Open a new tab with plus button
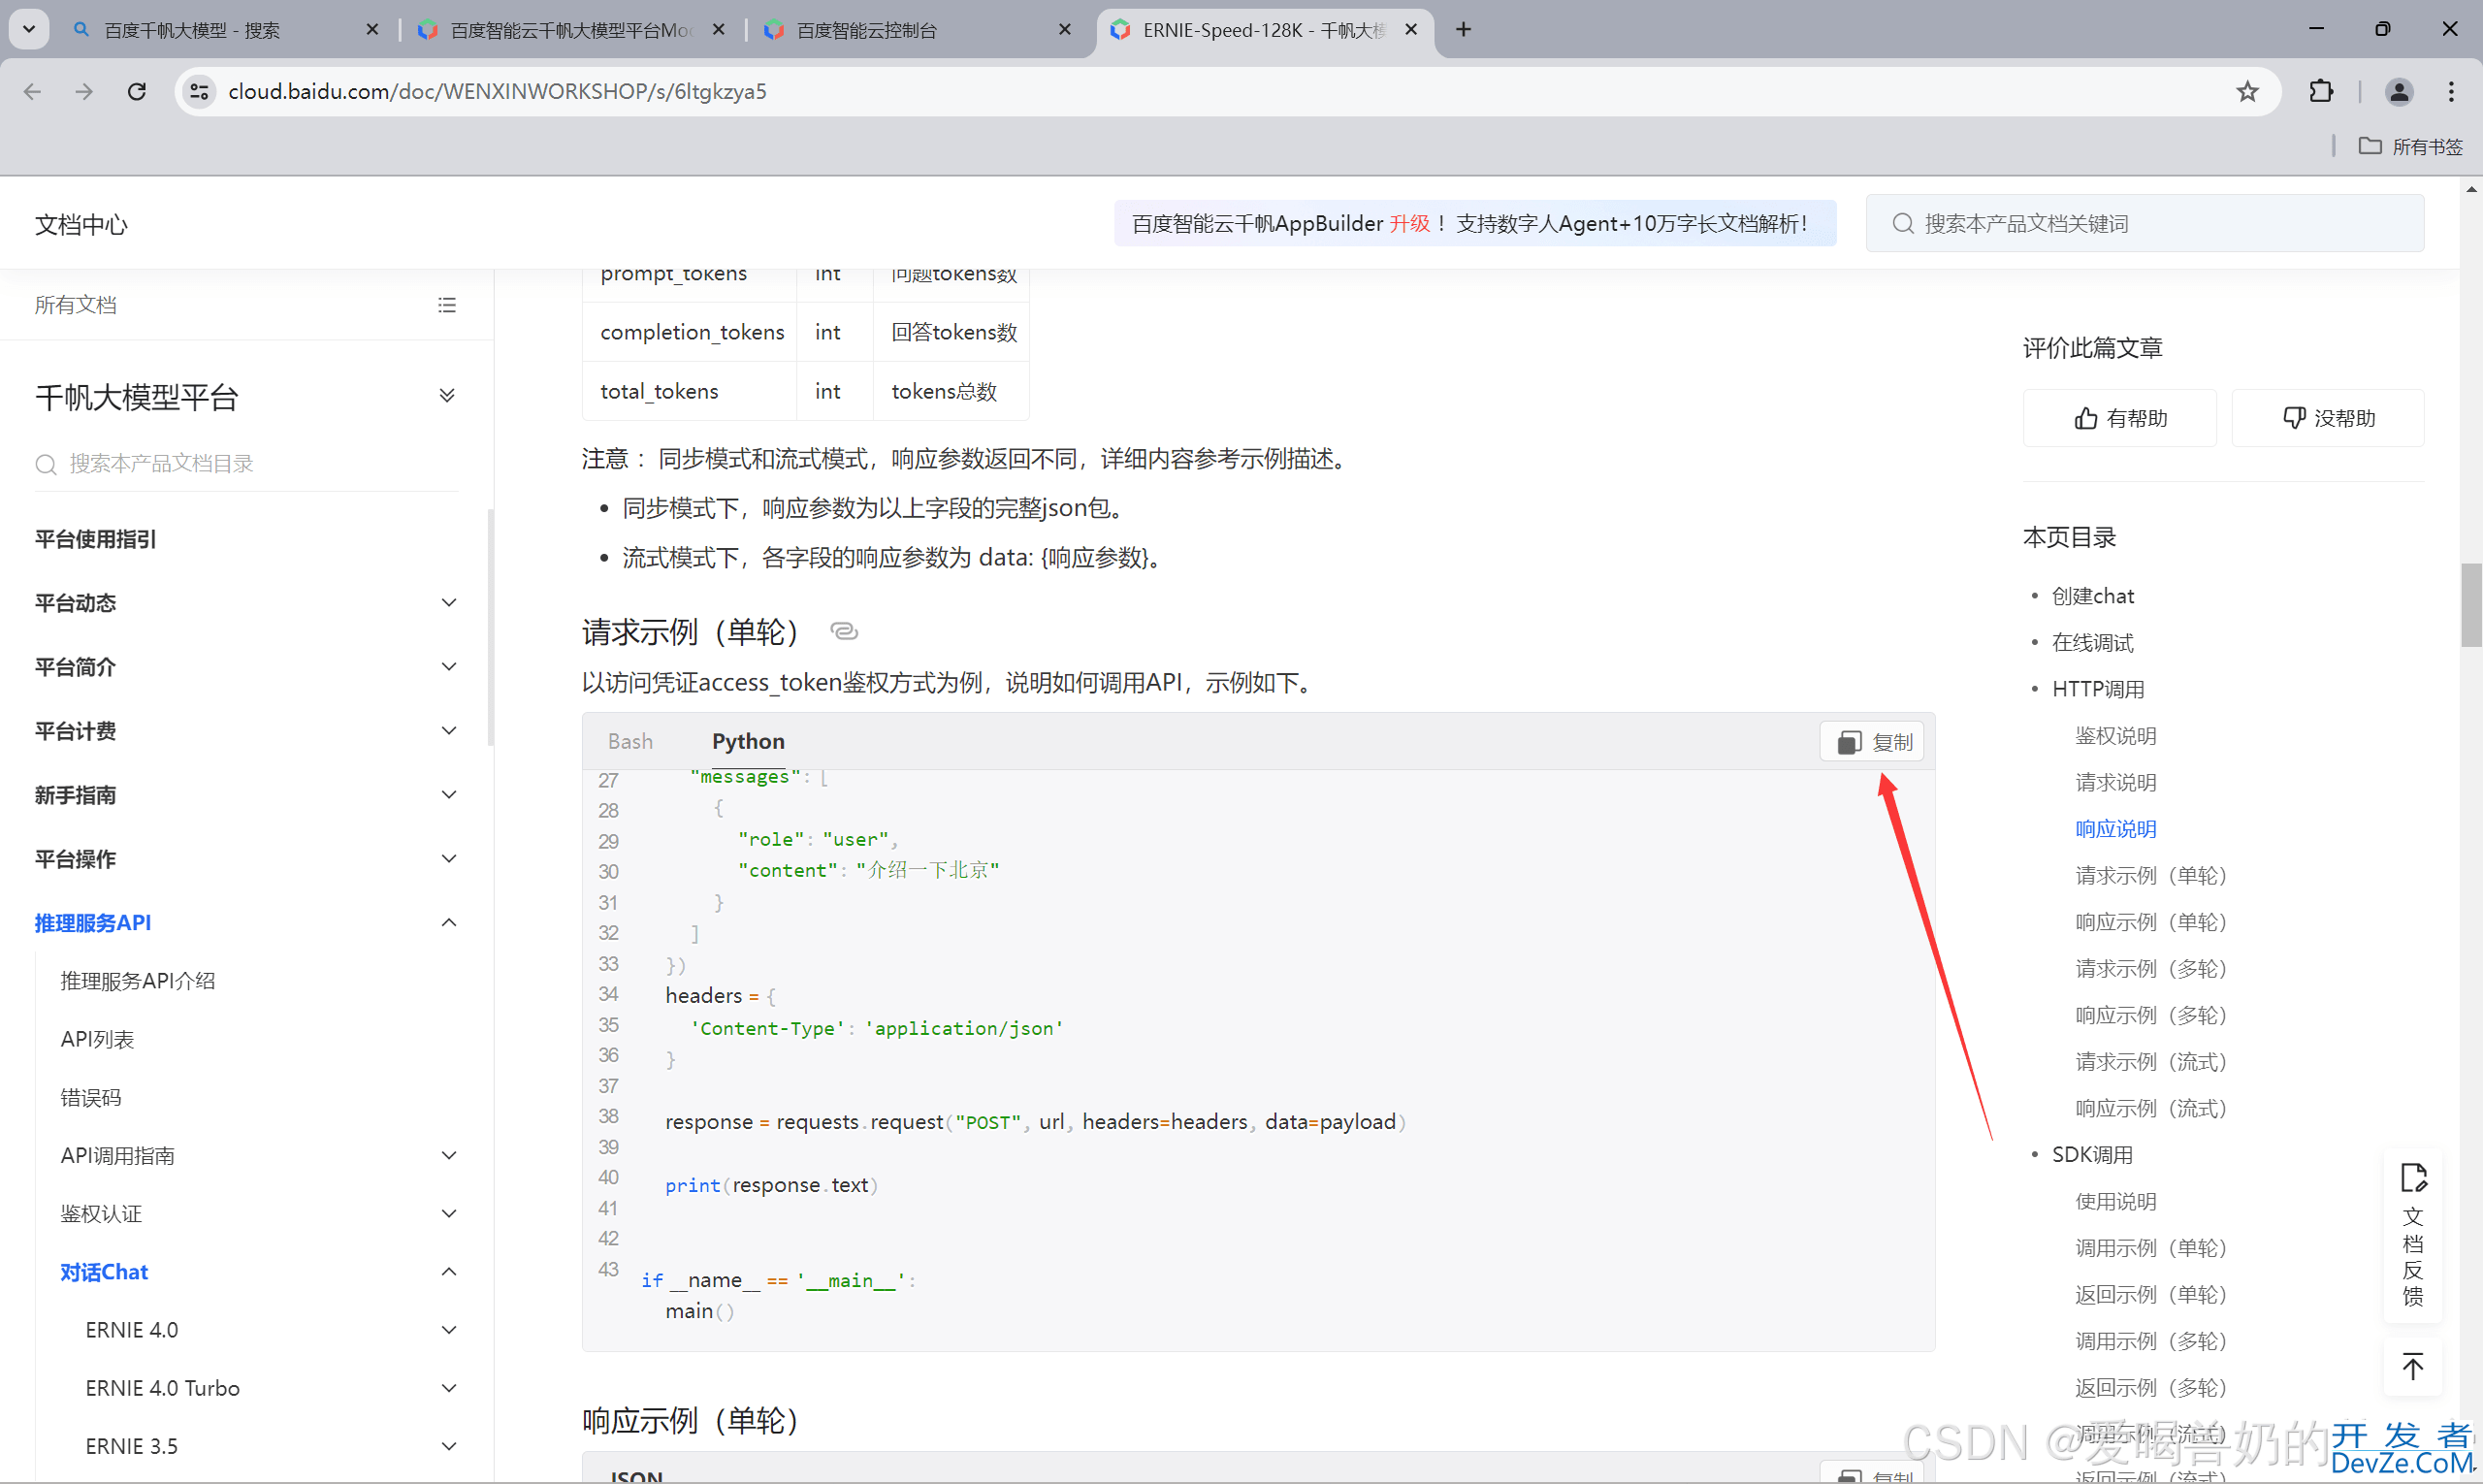This screenshot has height=1484, width=2483. pyautogui.click(x=1463, y=29)
